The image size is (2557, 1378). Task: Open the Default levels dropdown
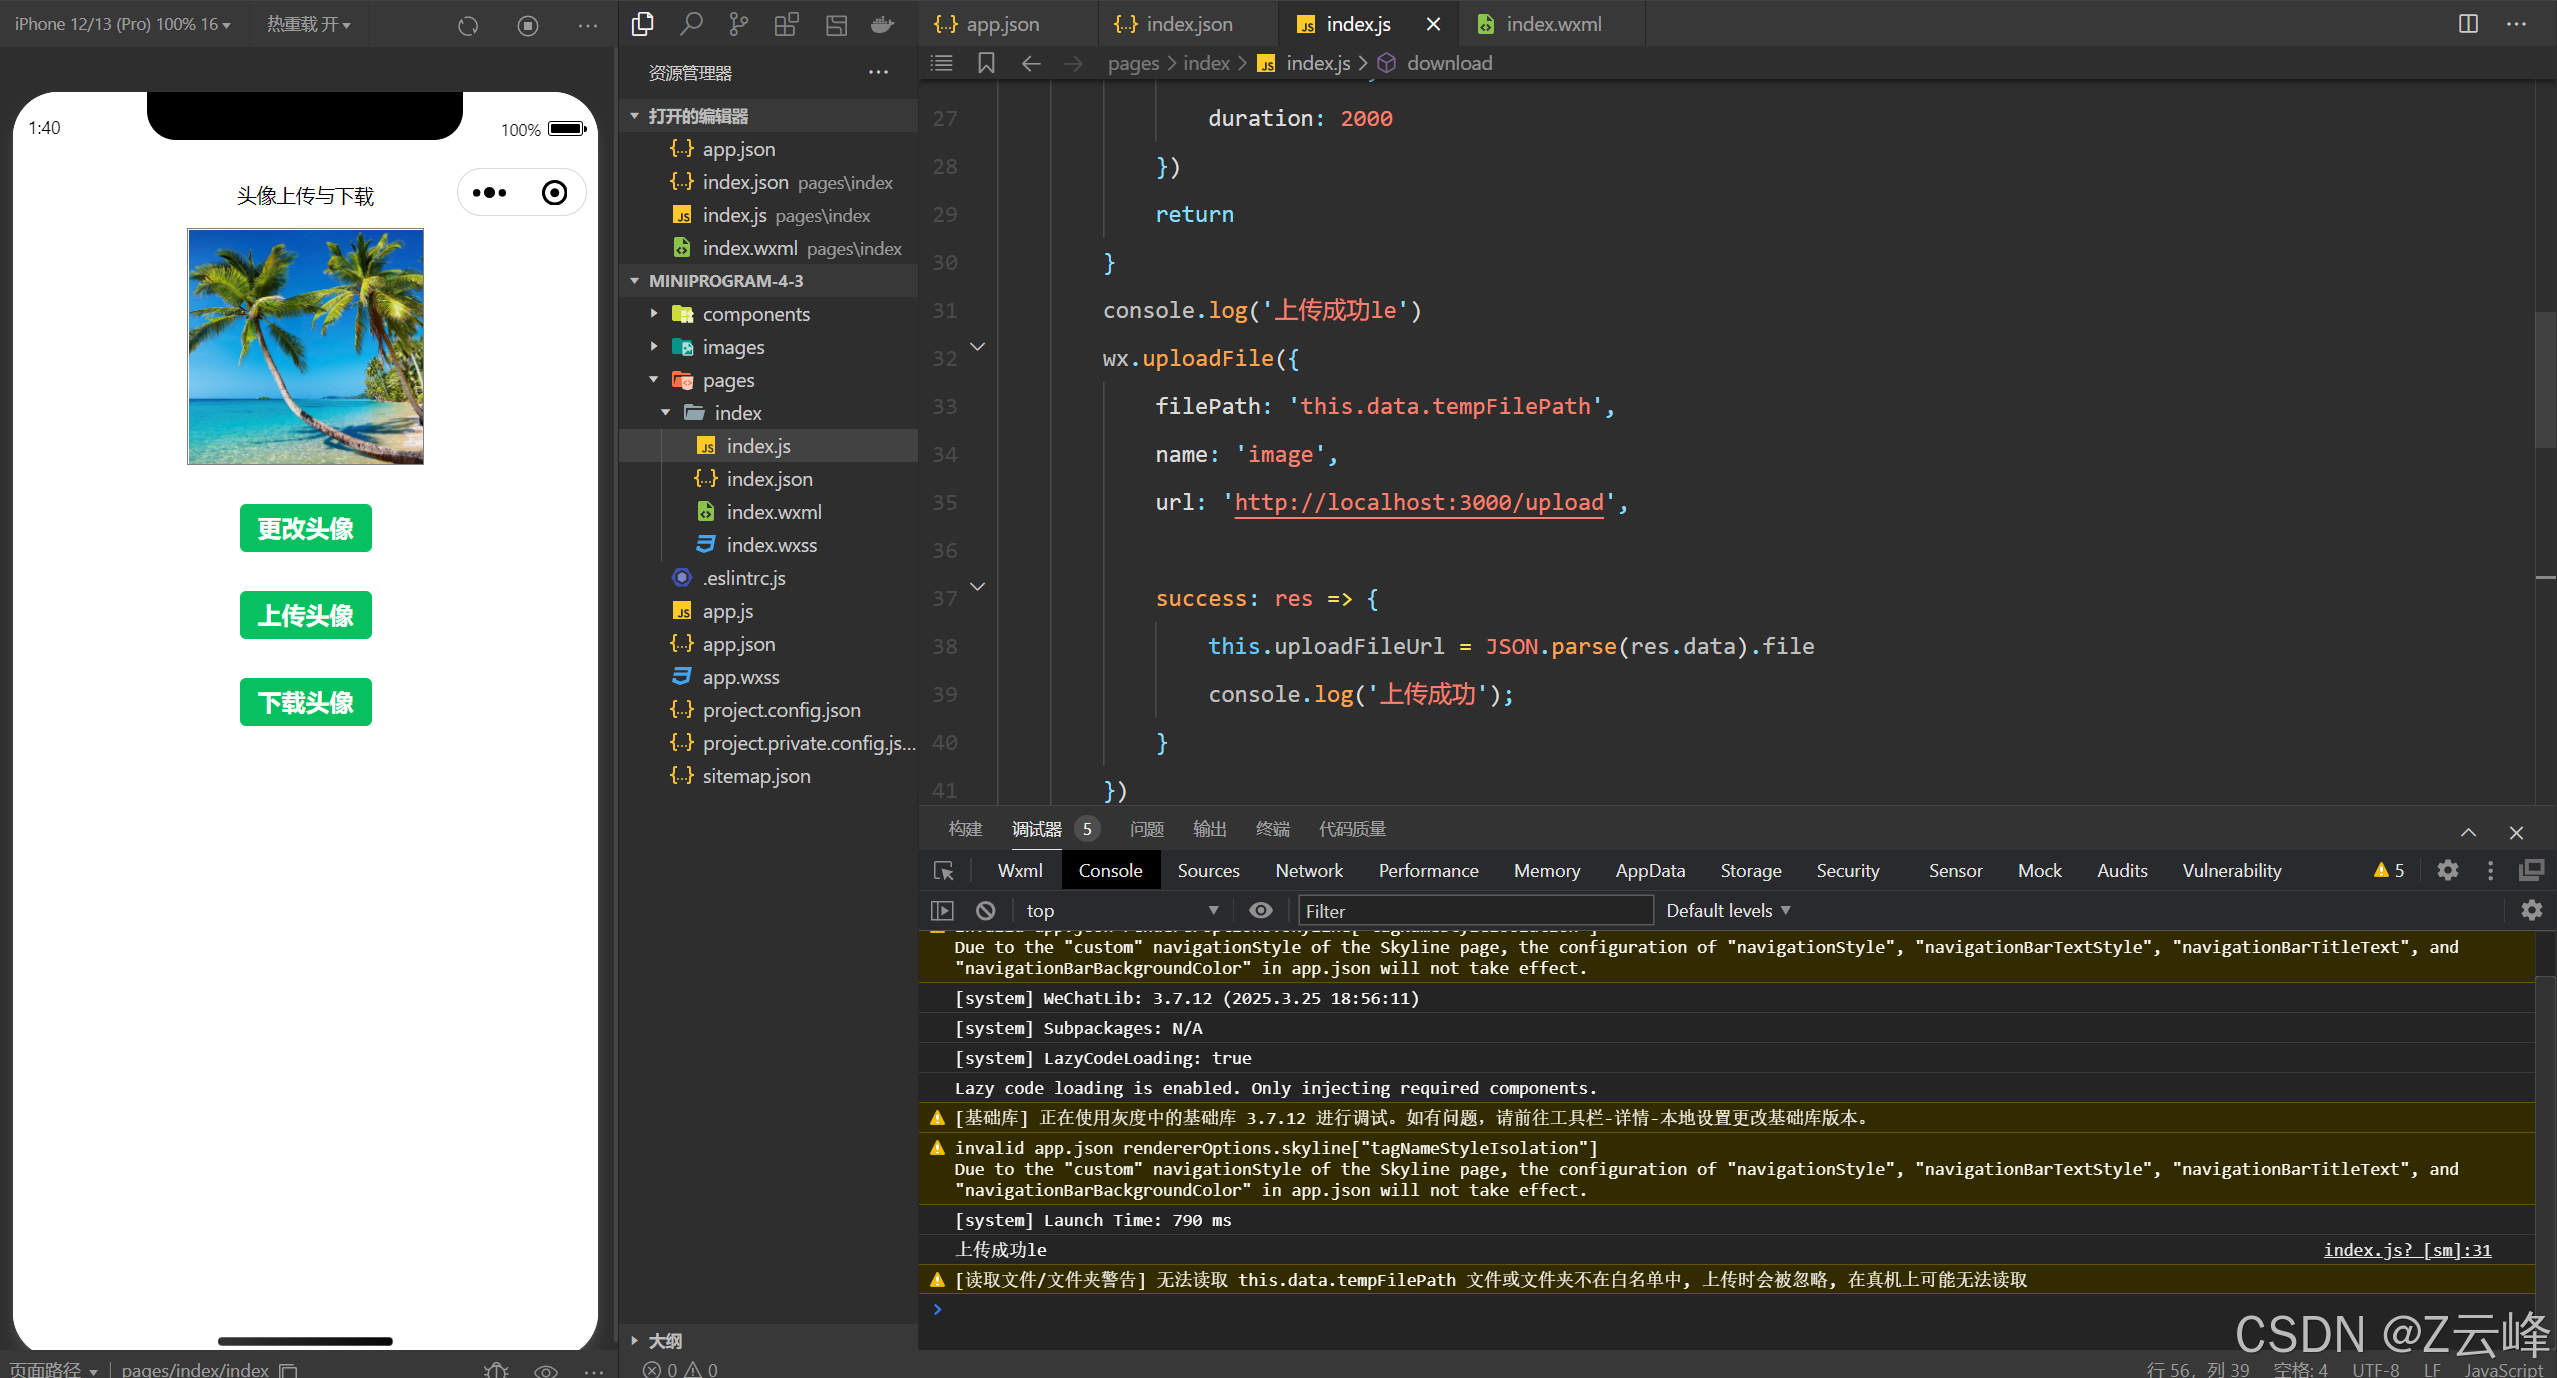point(1727,910)
